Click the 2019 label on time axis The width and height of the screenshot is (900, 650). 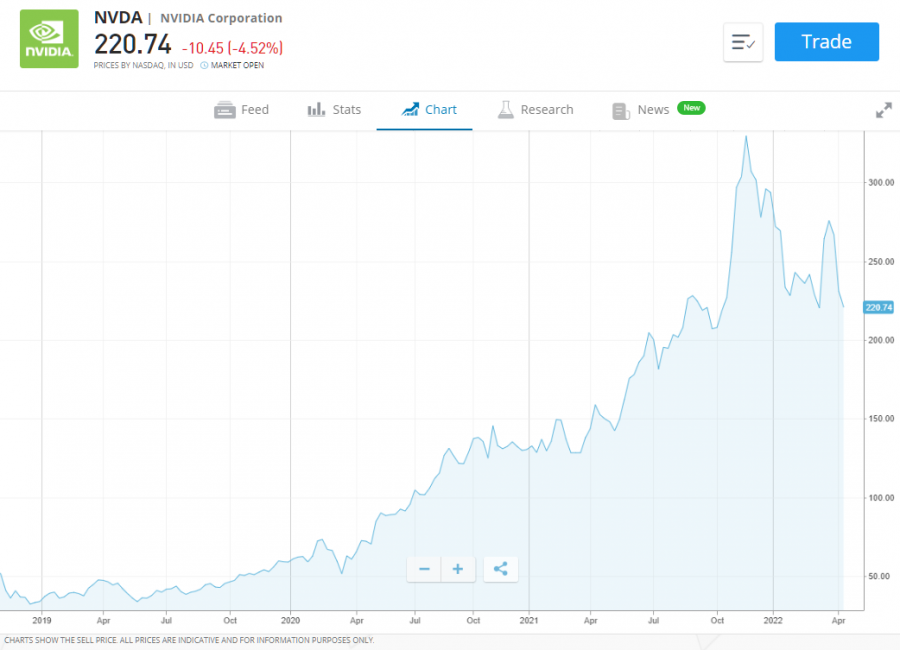(42, 620)
